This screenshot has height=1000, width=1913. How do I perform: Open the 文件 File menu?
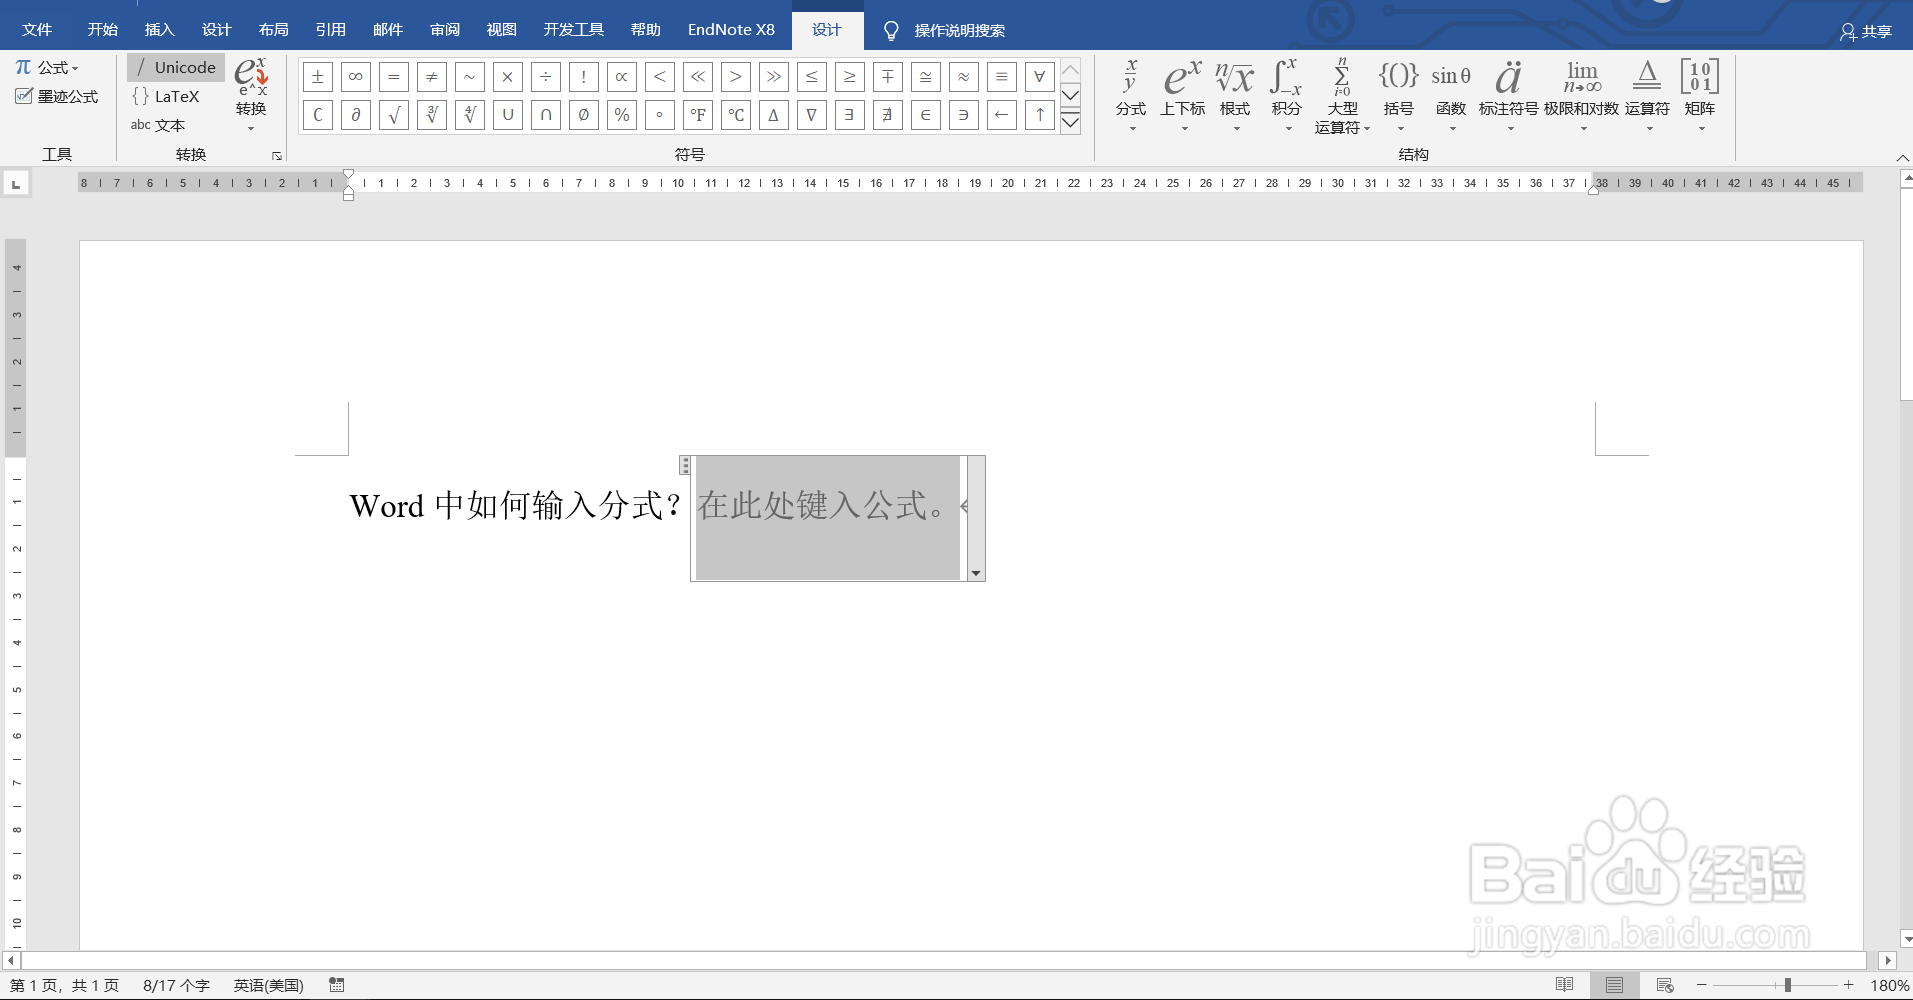coord(37,29)
